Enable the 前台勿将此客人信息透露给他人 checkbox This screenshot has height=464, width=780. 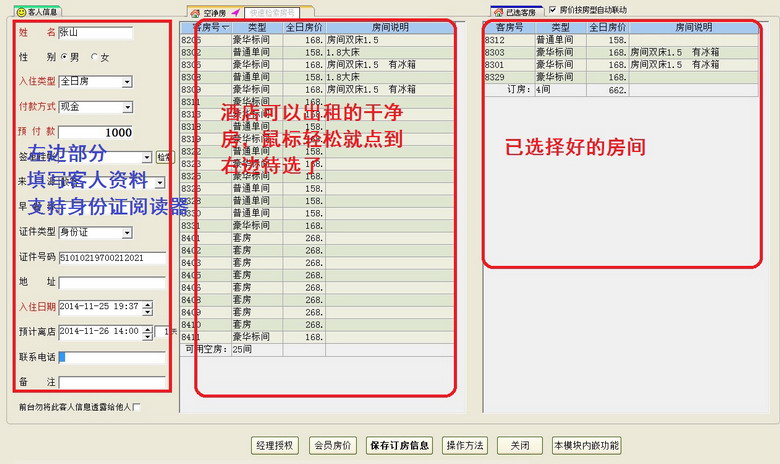pos(137,407)
